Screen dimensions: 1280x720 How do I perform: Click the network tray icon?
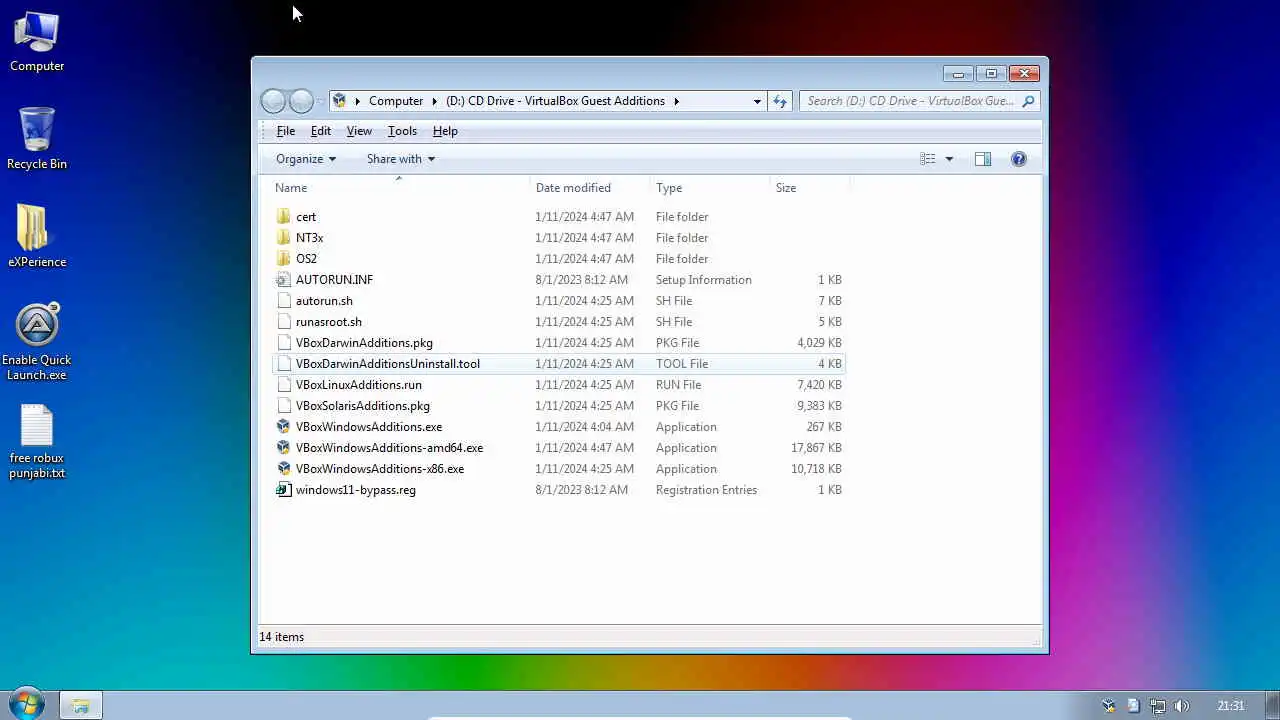click(1157, 706)
